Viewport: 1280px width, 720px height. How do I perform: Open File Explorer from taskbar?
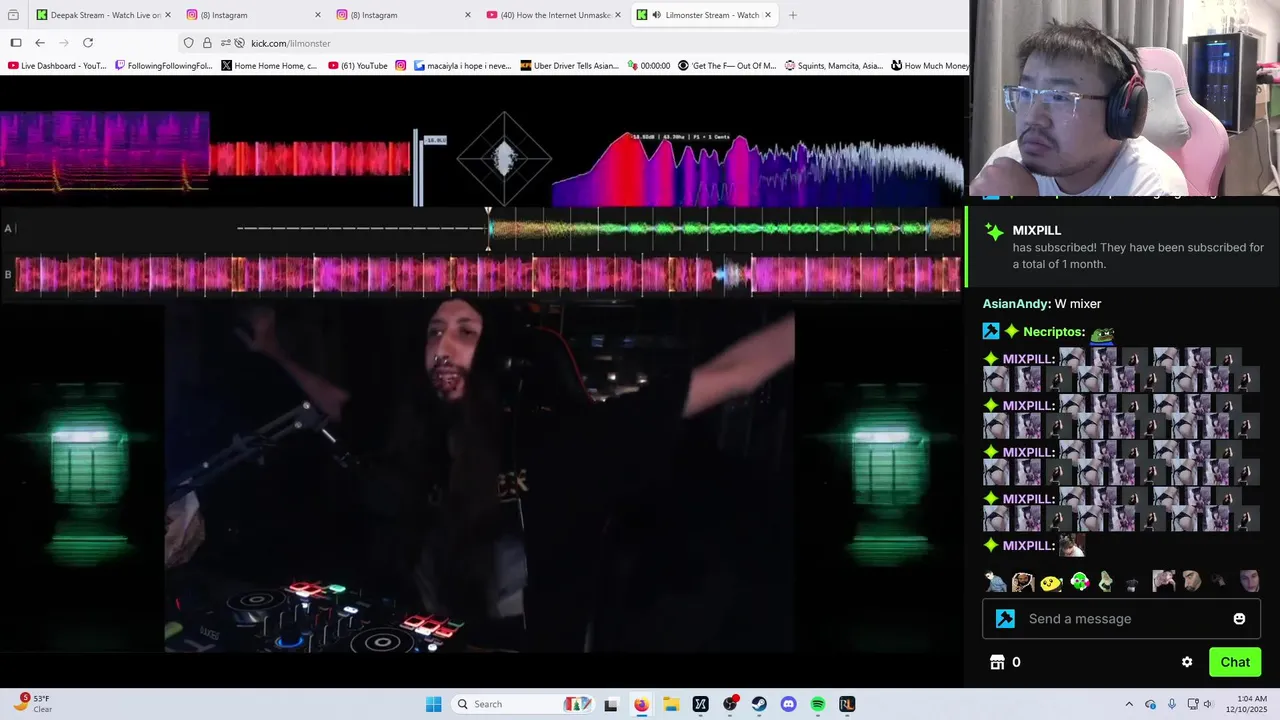tap(671, 704)
